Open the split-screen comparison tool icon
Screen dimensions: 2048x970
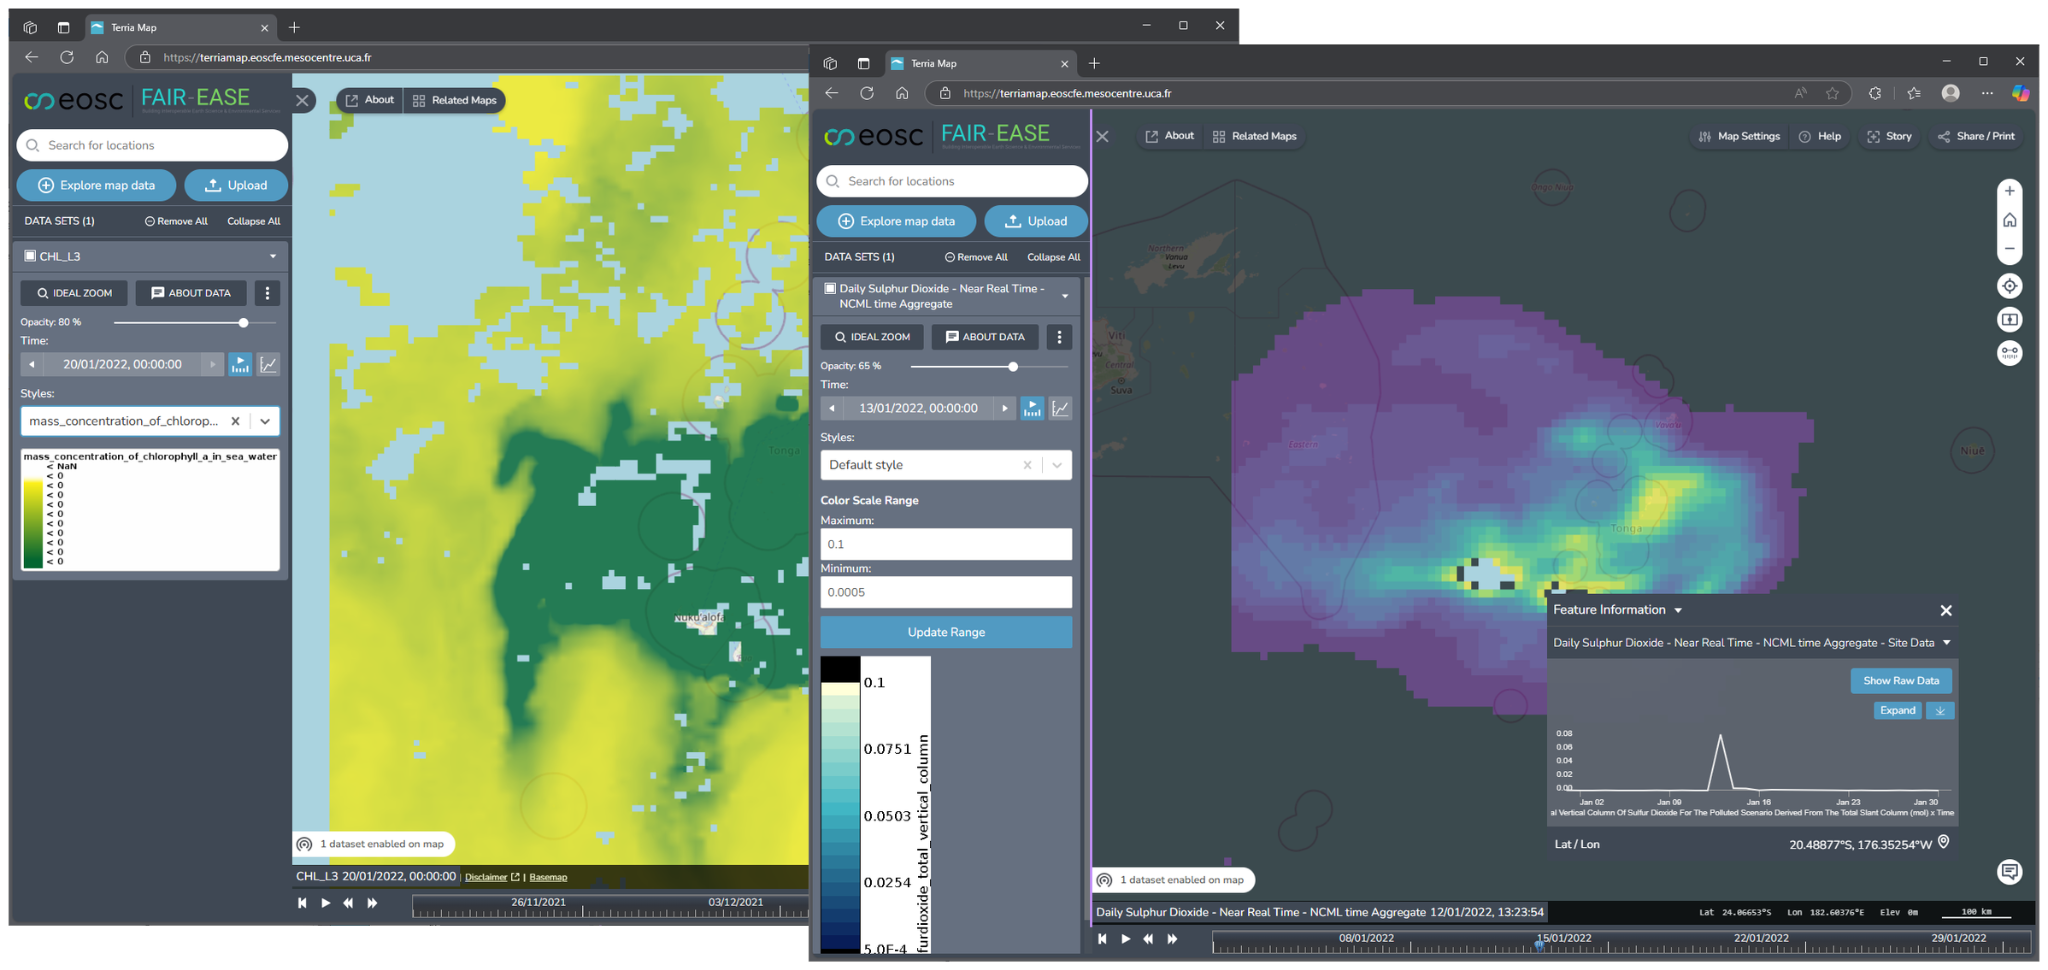point(2010,319)
